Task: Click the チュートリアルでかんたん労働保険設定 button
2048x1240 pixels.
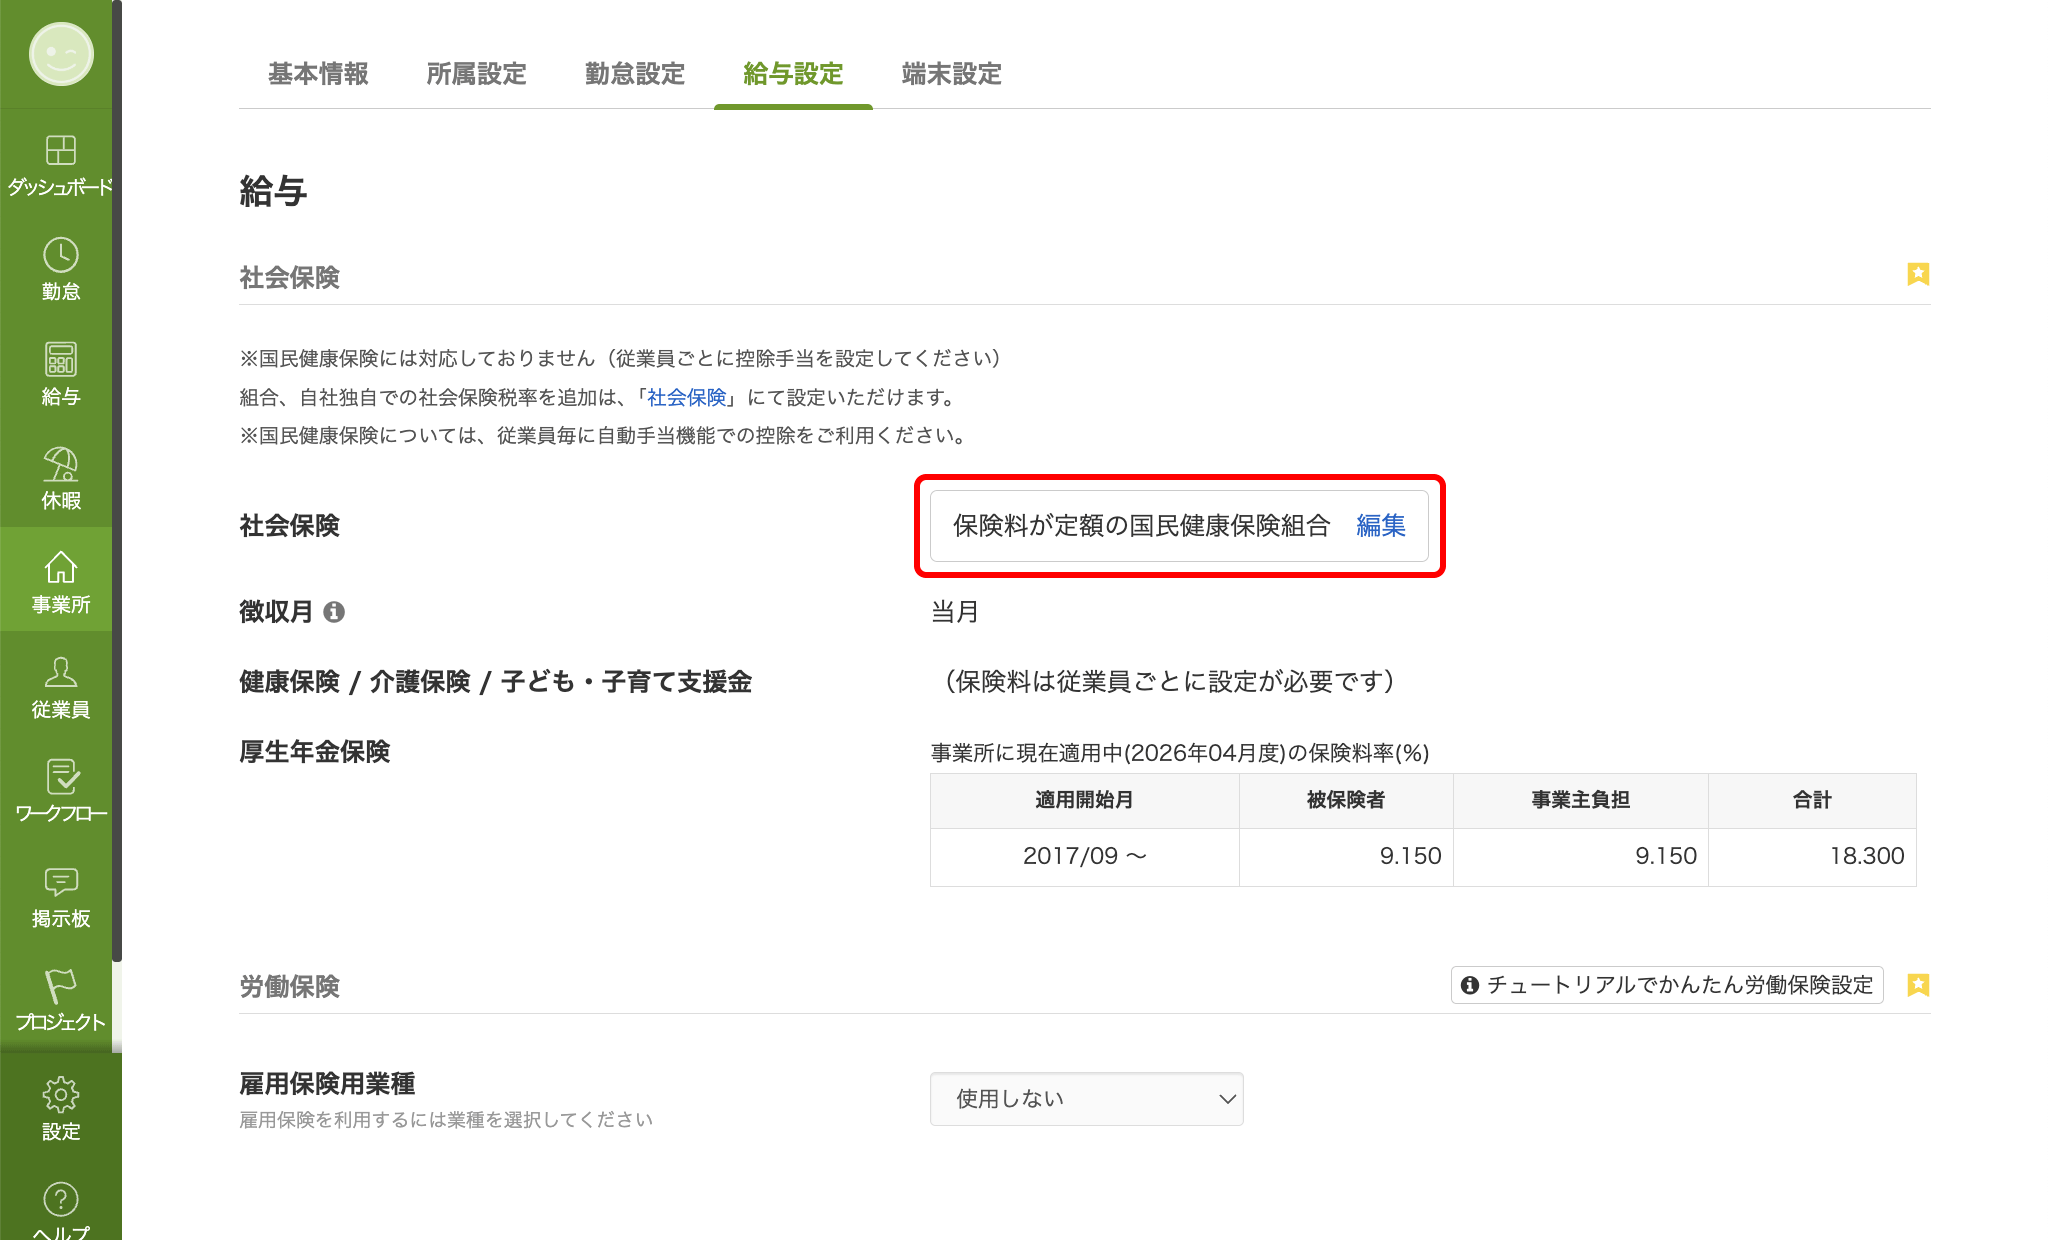Action: click(1667, 985)
